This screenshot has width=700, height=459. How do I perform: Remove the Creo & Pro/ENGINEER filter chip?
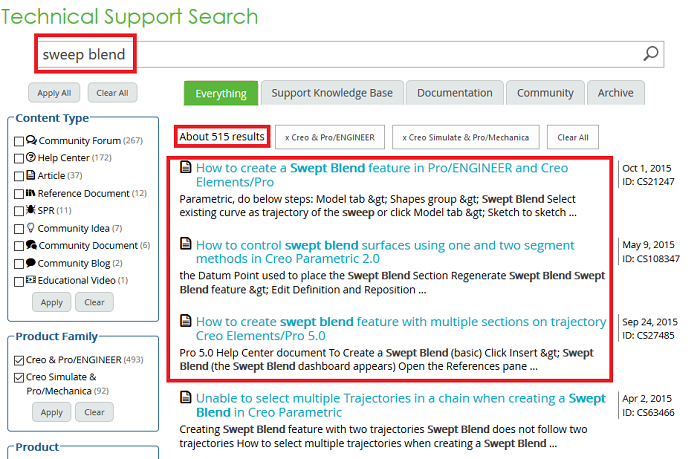click(330, 137)
